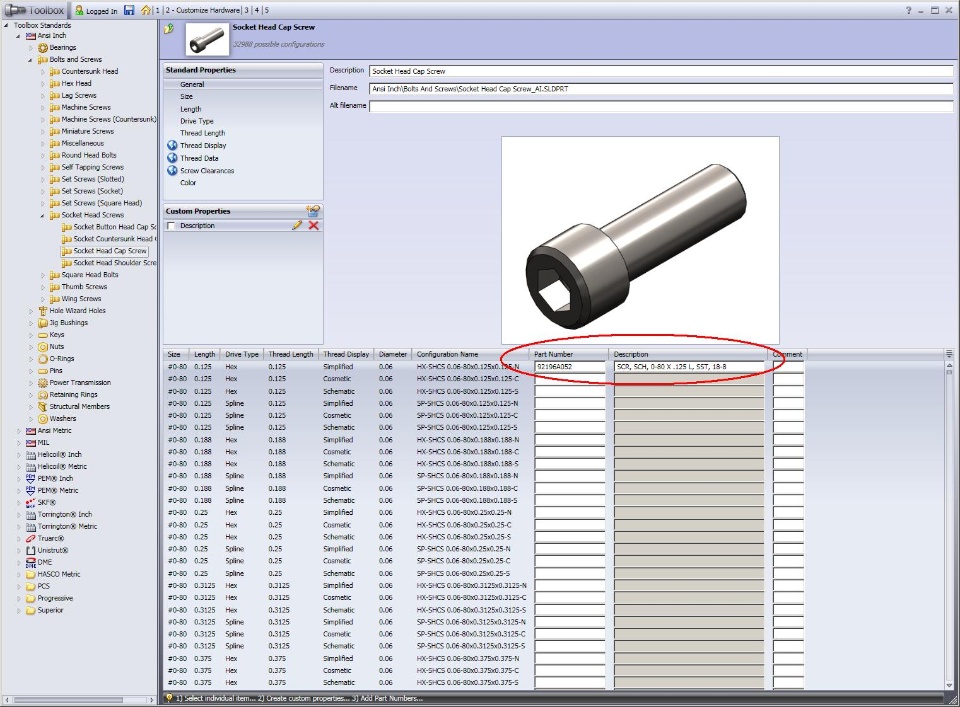The width and height of the screenshot is (960, 707).
Task: Click the Logged In user icon
Action: [x=79, y=10]
